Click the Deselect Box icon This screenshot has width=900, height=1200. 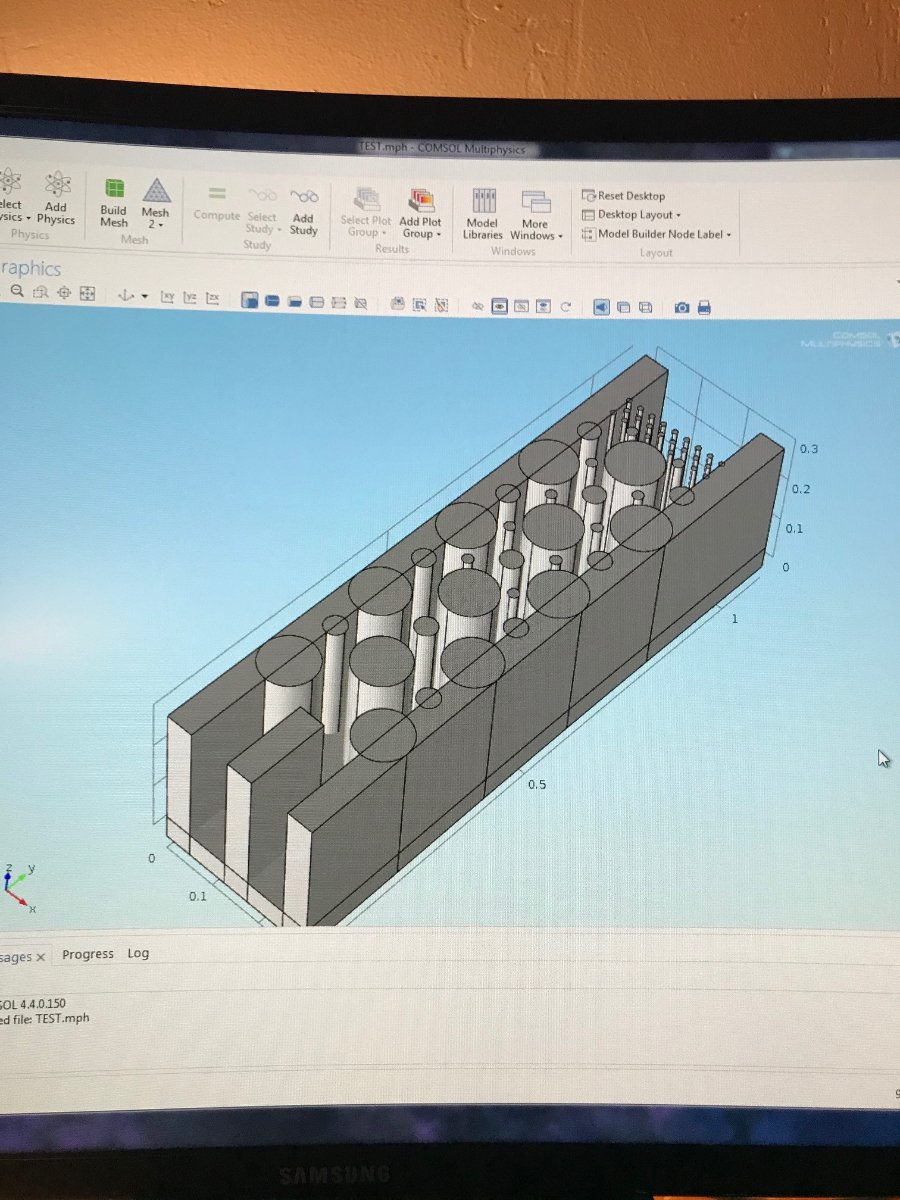point(441,305)
